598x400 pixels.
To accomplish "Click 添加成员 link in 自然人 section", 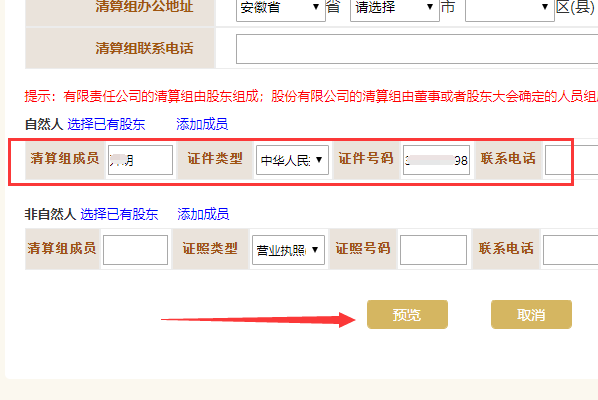I will (x=202, y=124).
